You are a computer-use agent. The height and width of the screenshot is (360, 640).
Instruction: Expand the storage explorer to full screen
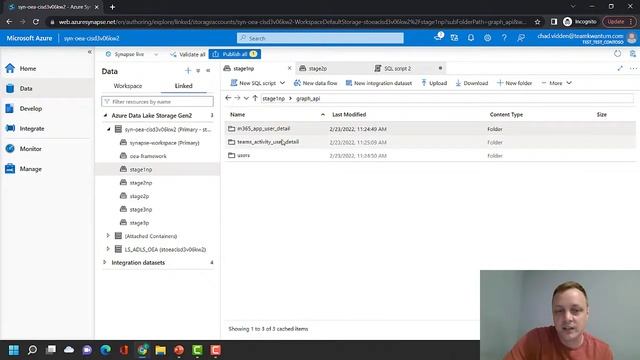[x=620, y=68]
